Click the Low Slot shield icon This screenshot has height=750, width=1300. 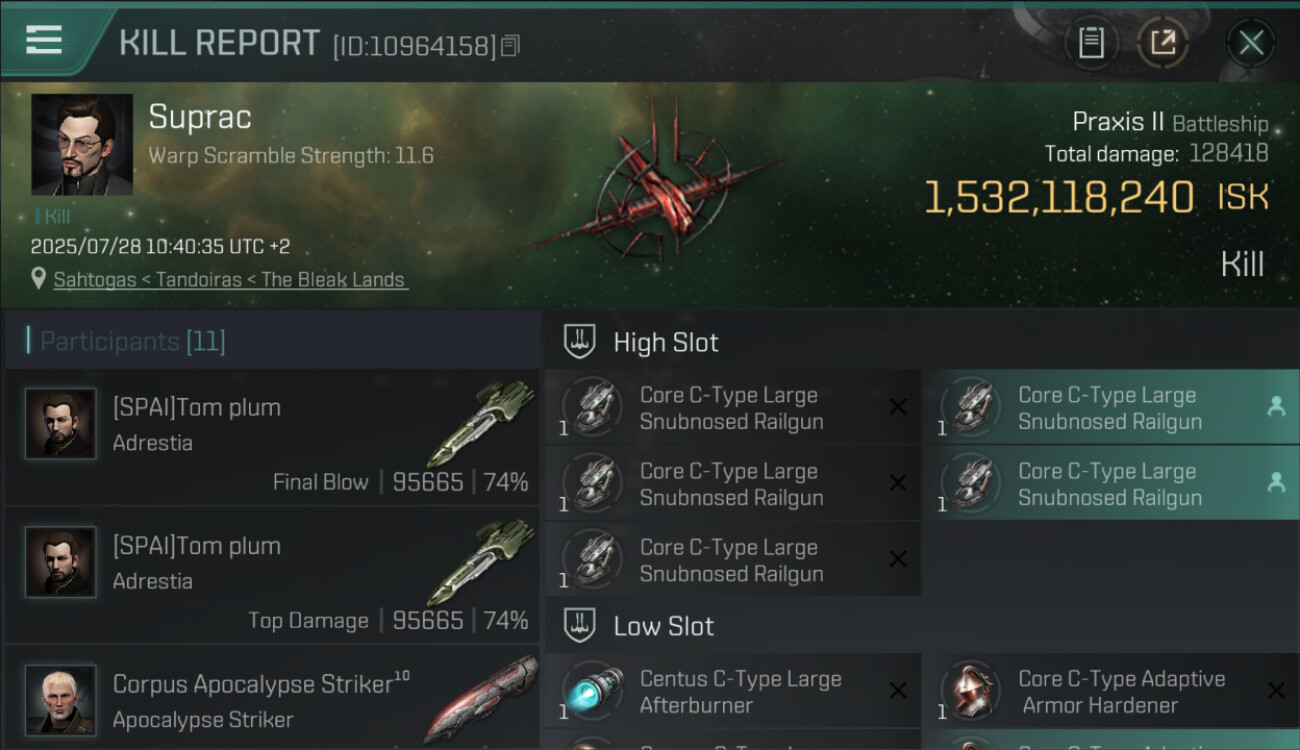pos(580,626)
